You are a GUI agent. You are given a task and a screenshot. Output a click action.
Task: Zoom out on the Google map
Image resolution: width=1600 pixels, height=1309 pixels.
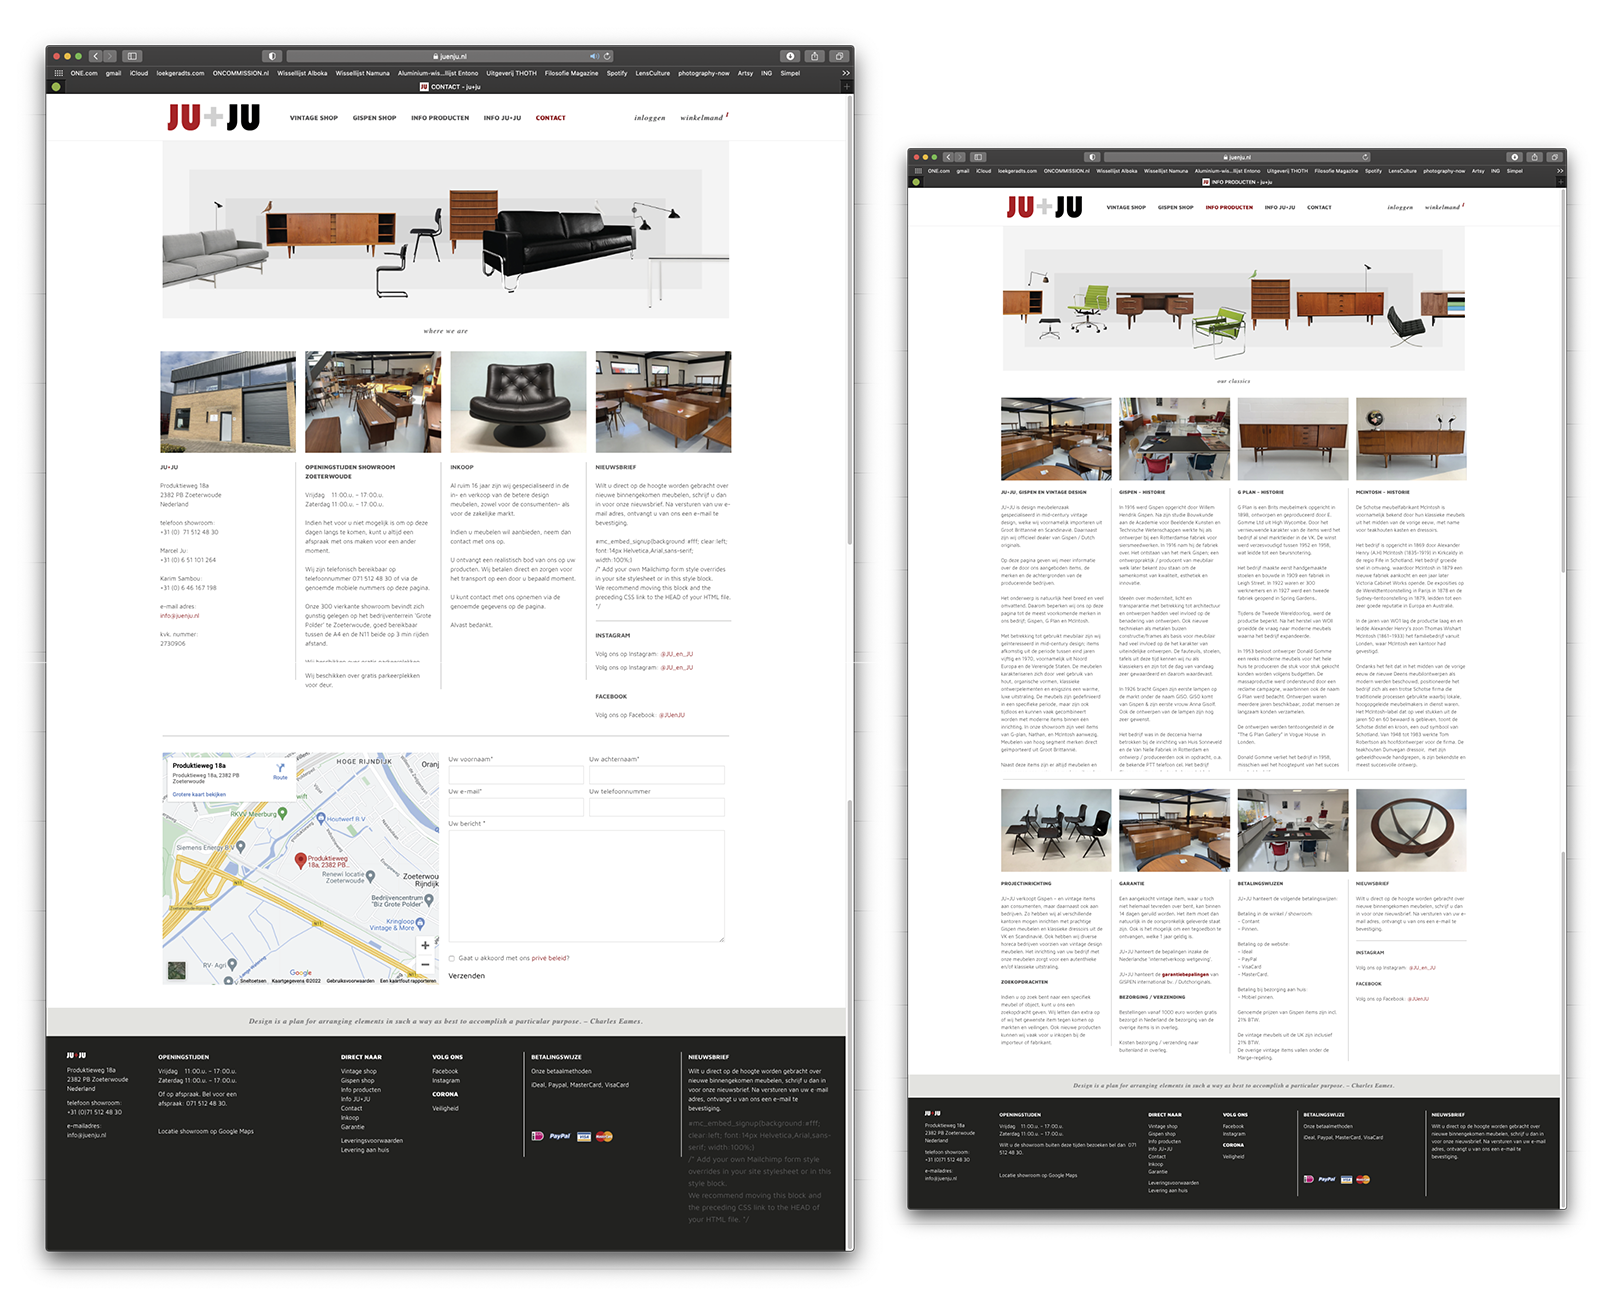point(425,965)
